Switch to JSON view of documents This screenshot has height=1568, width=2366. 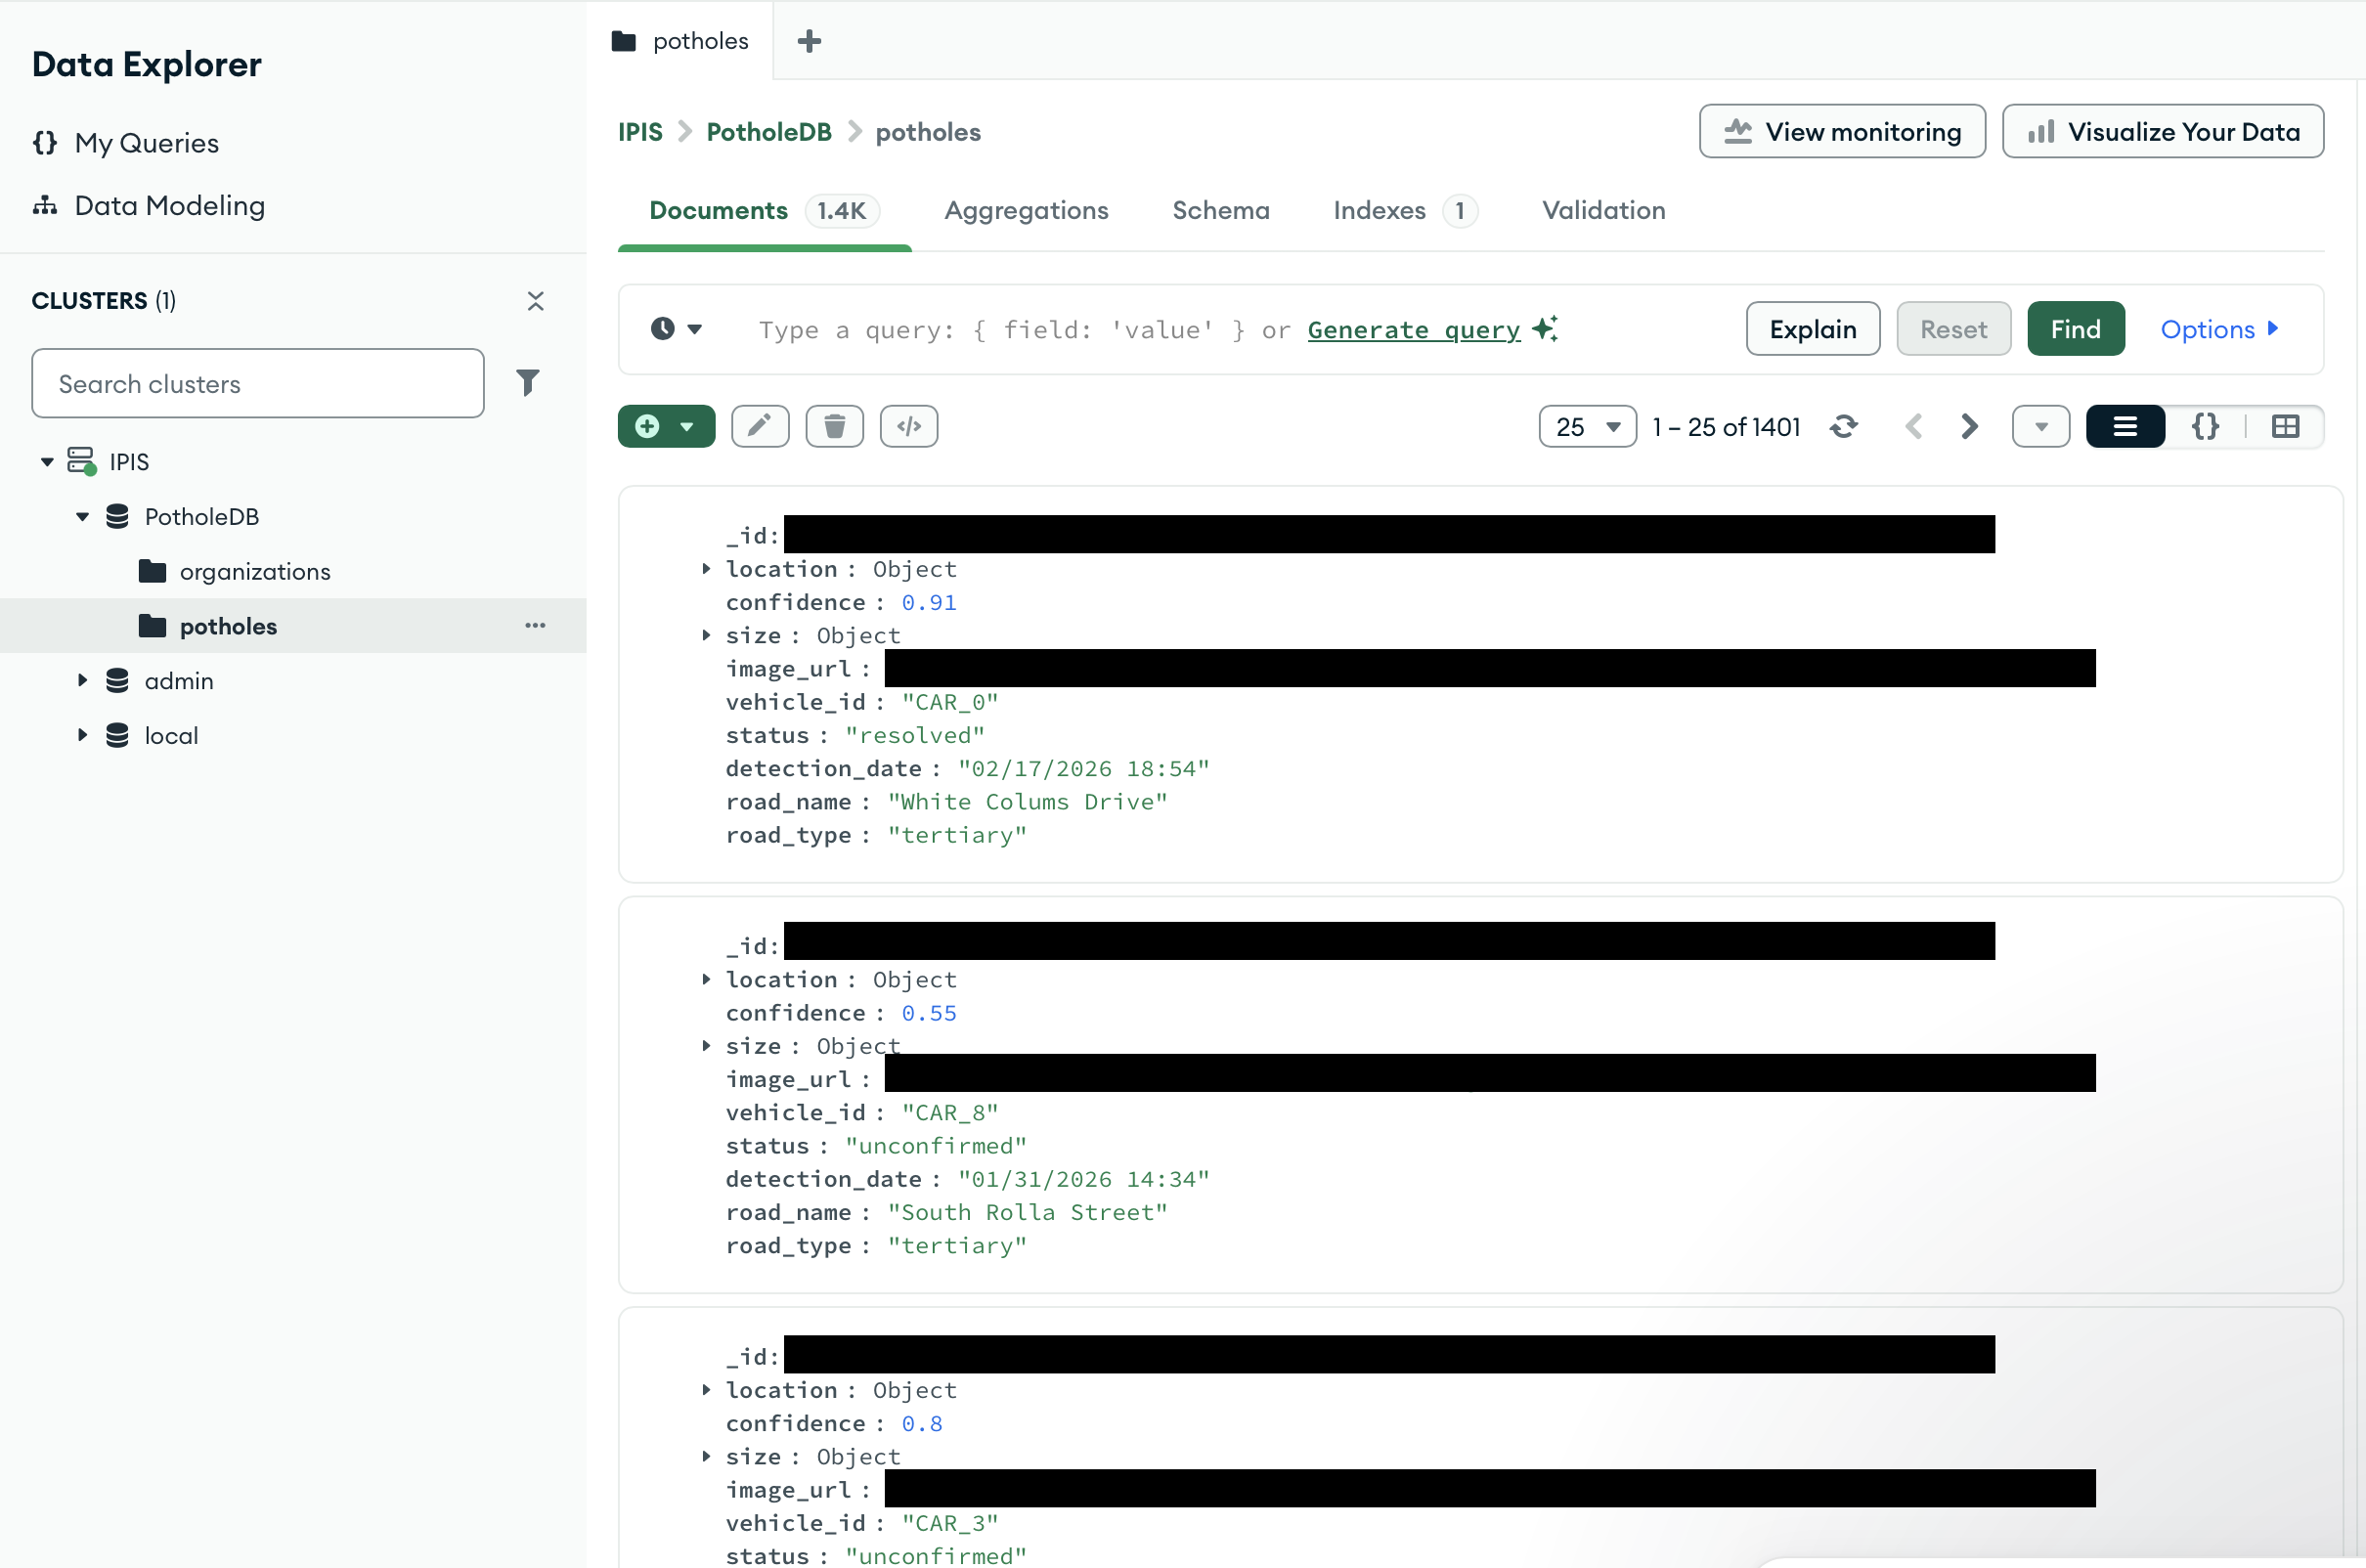[x=2205, y=427]
